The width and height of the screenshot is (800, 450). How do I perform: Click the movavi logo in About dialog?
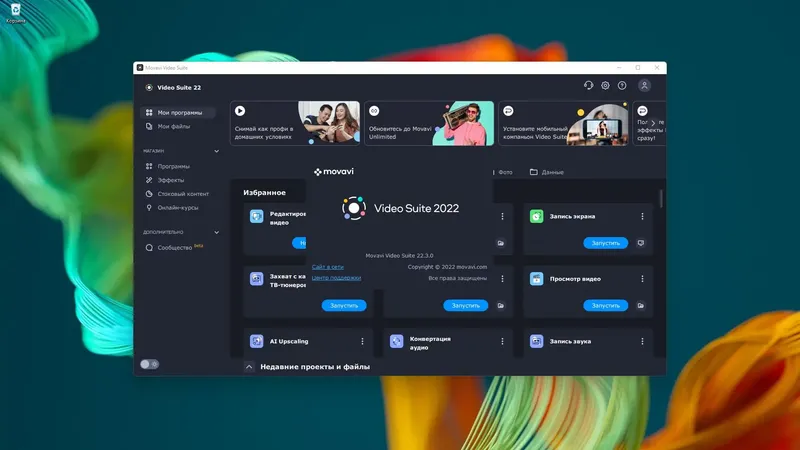(x=334, y=172)
